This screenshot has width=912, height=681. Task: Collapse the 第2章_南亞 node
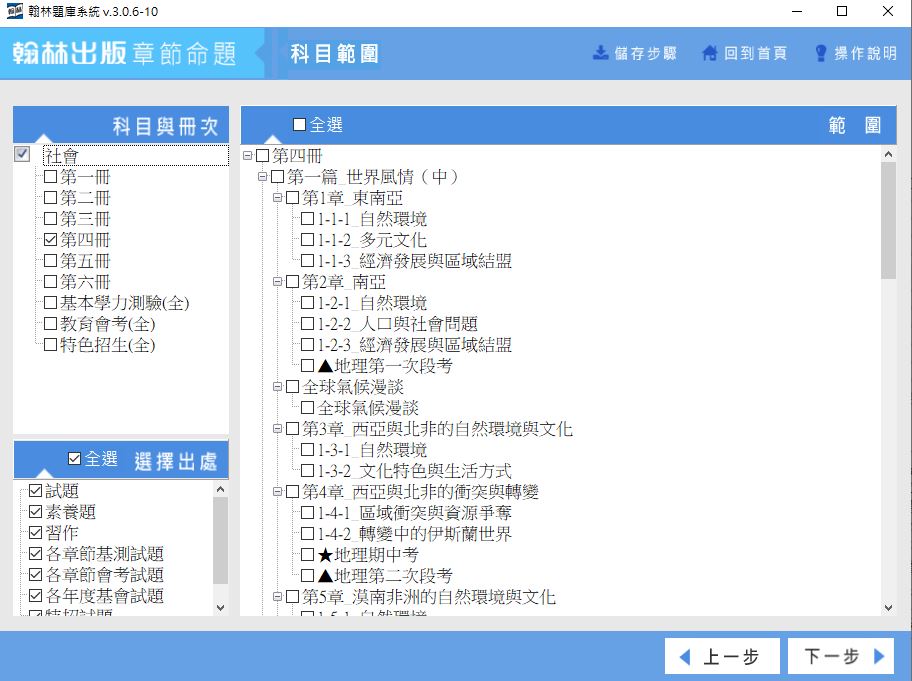pyautogui.click(x=277, y=281)
